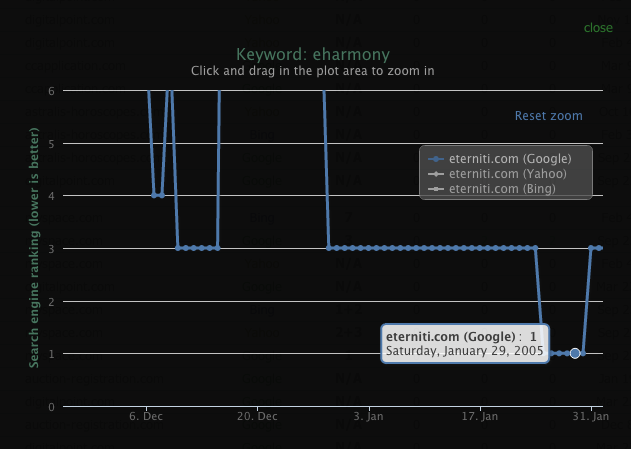
Task: Click the highlighted January 29 data point
Action: click(x=575, y=353)
